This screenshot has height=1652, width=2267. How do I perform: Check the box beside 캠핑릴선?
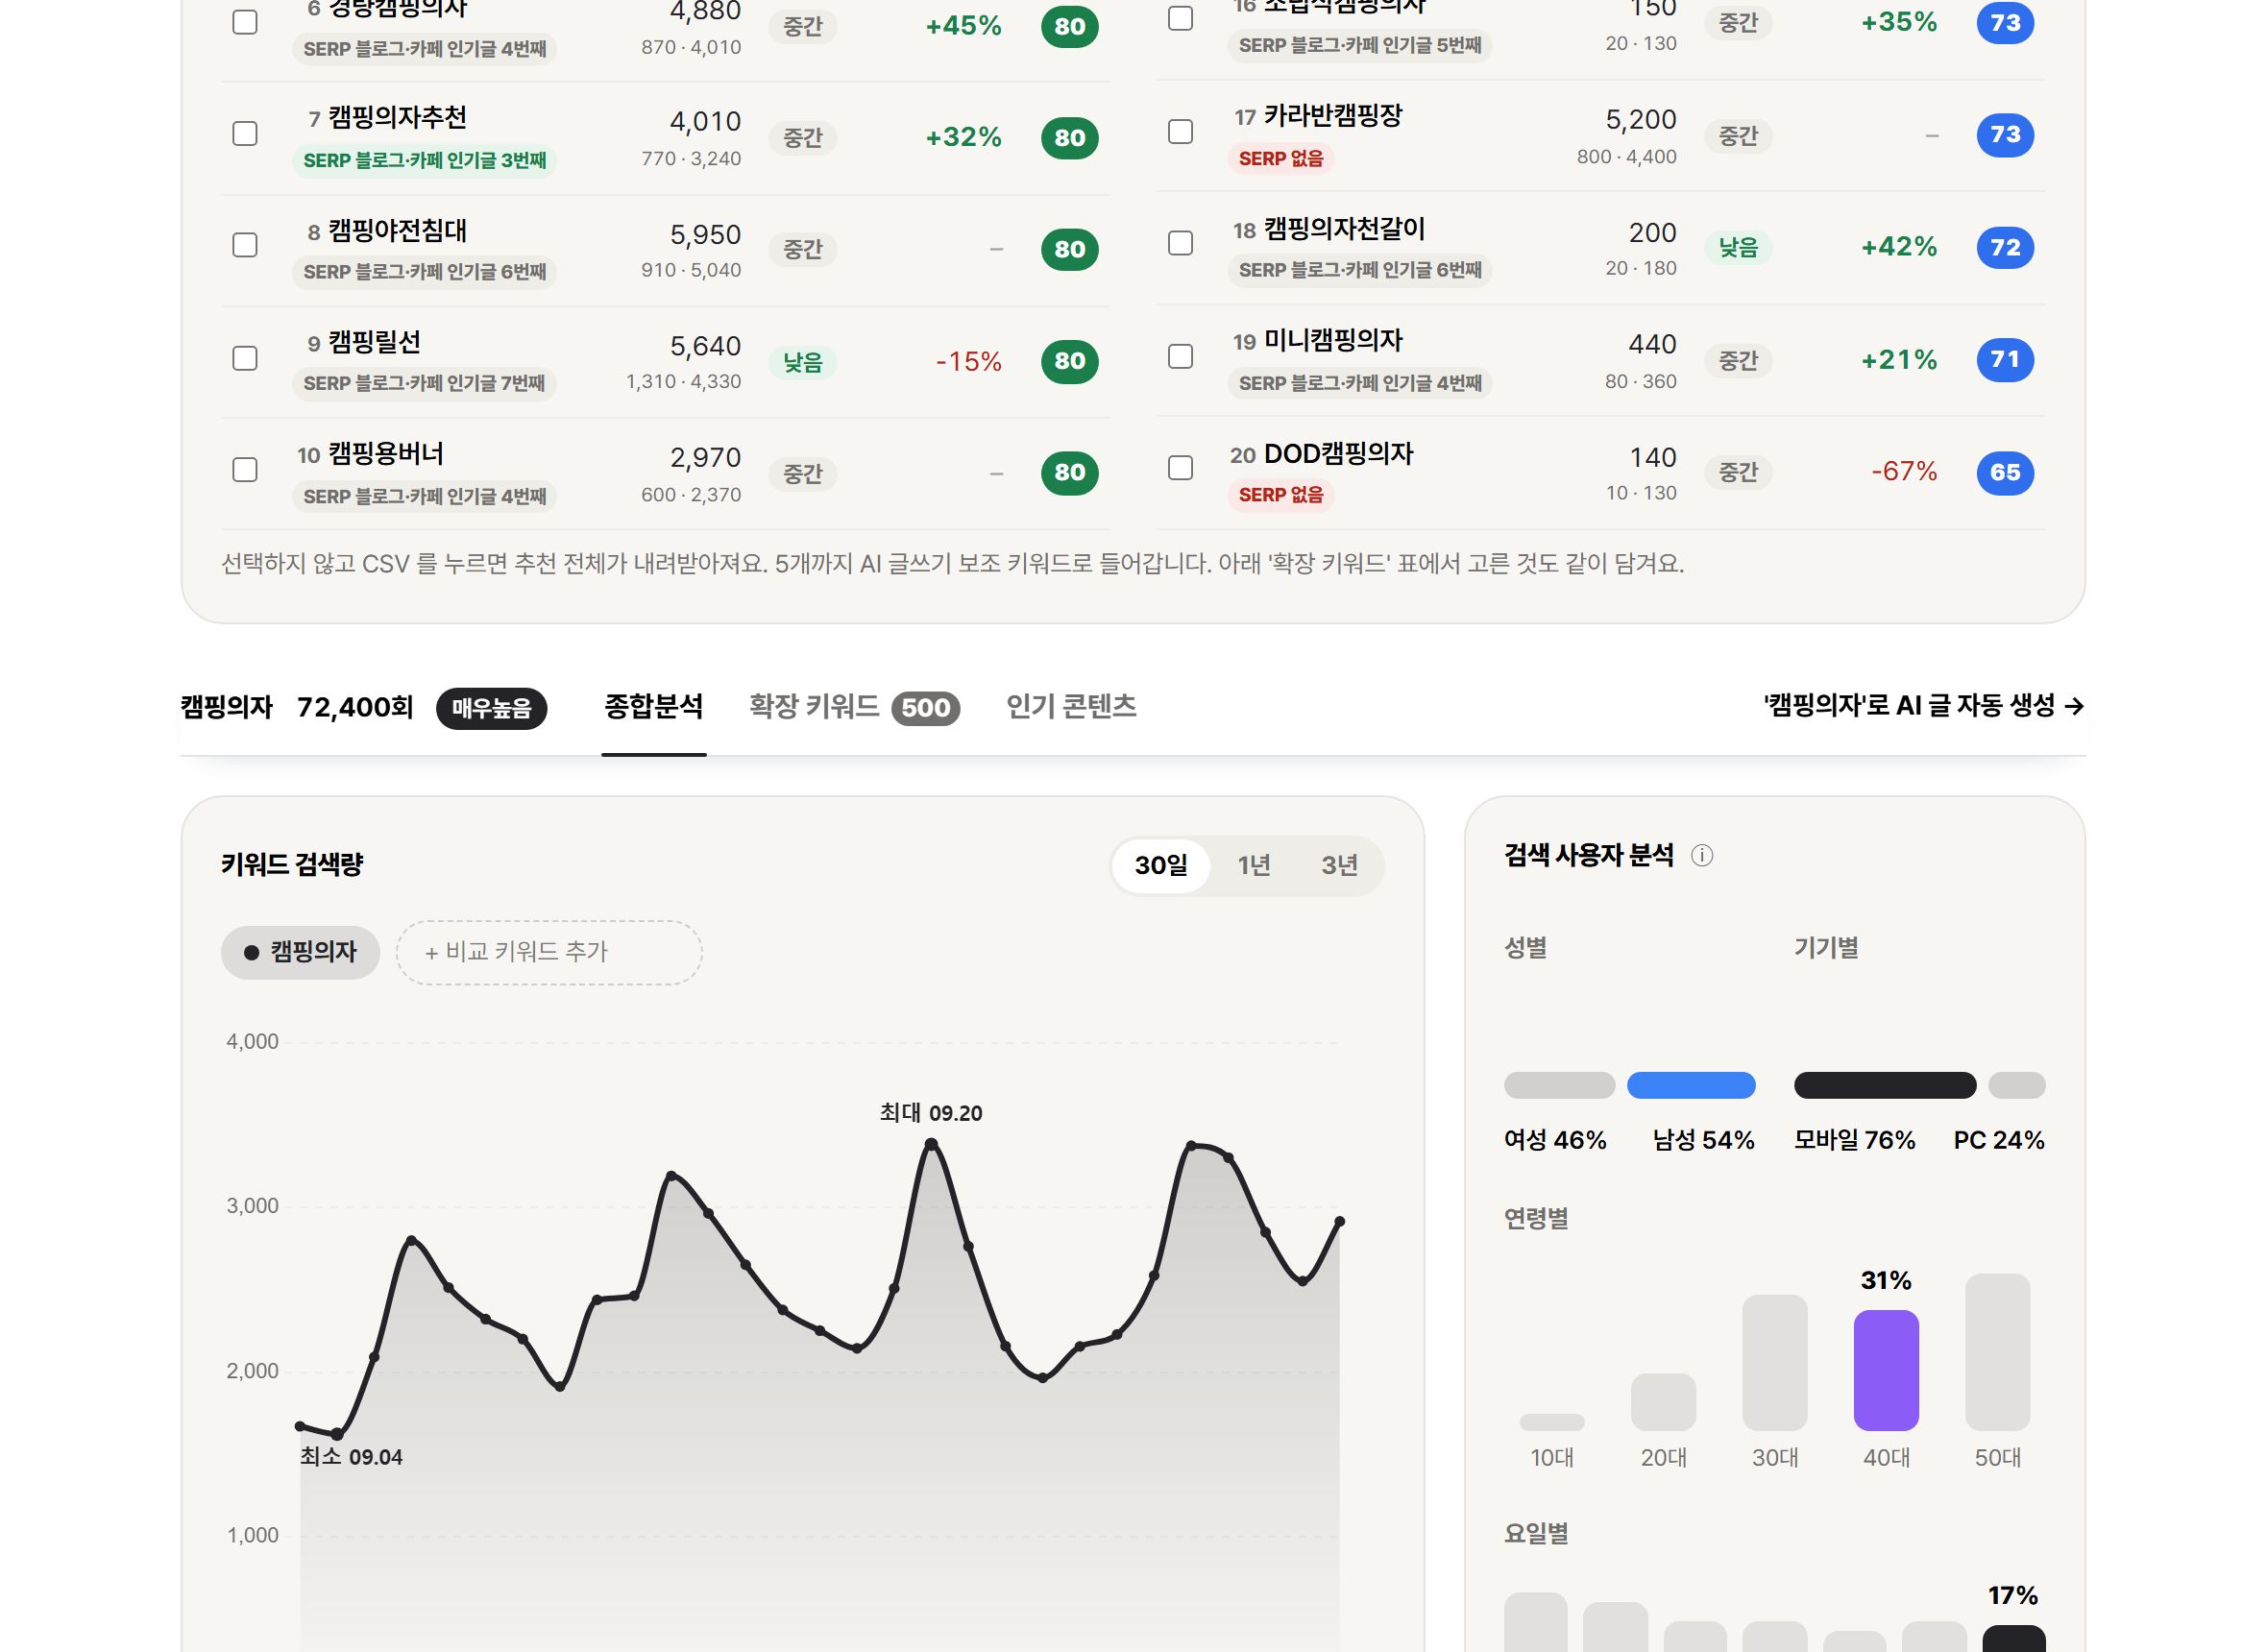click(x=245, y=358)
